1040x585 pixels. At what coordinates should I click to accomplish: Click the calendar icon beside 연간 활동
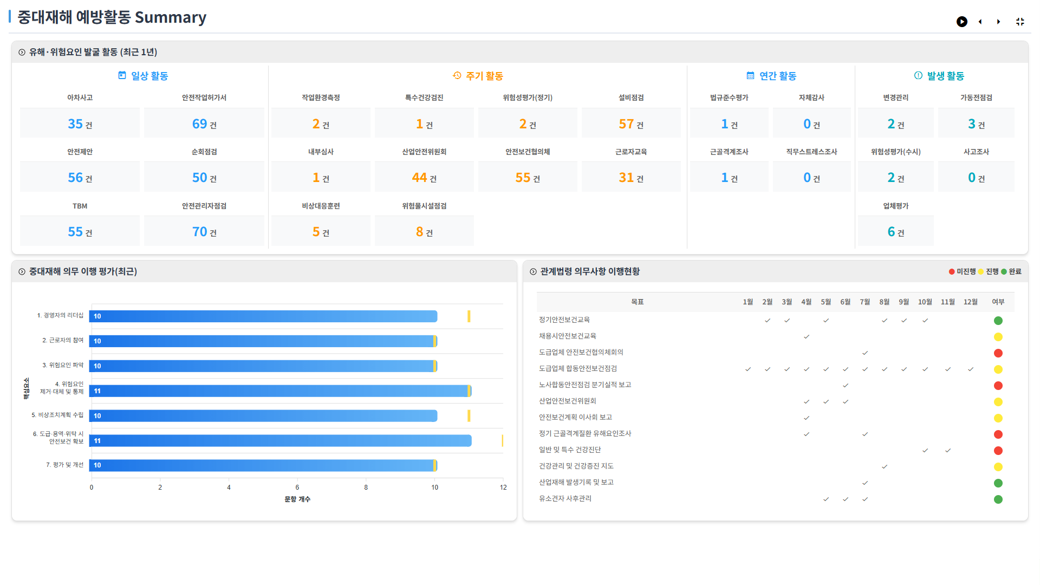pyautogui.click(x=750, y=76)
